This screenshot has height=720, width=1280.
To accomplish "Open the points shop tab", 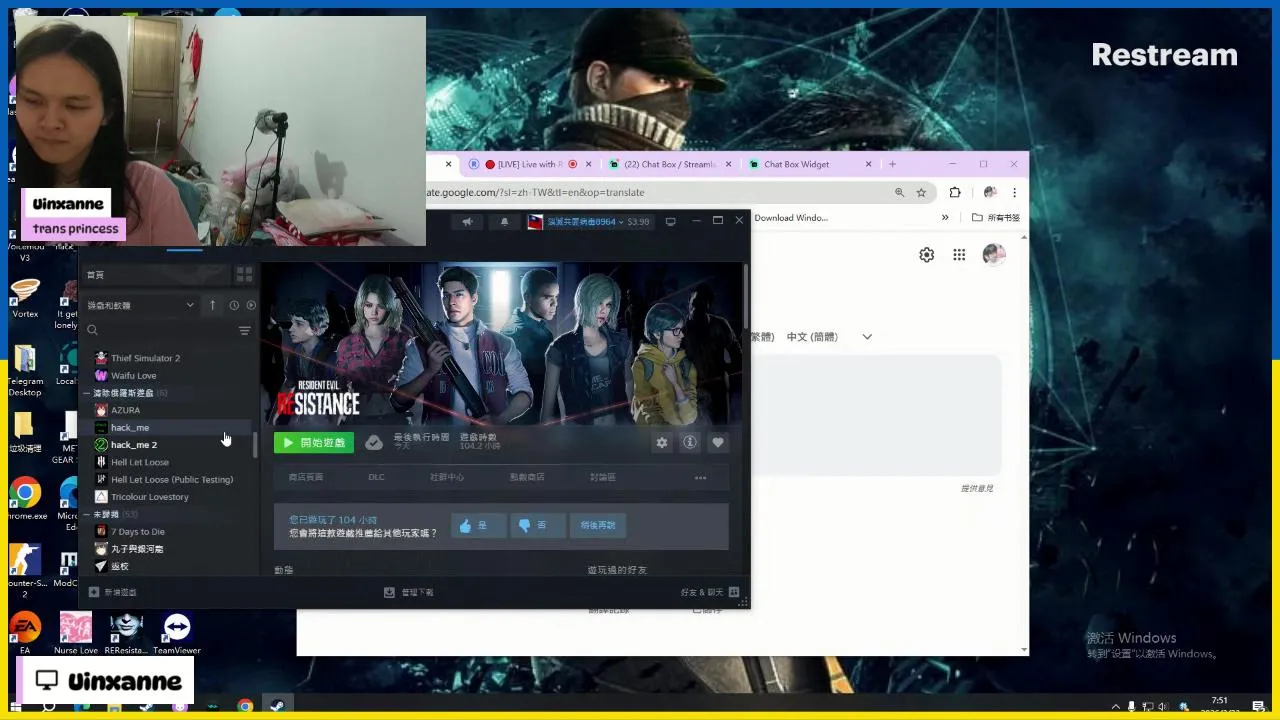I will 527,477.
